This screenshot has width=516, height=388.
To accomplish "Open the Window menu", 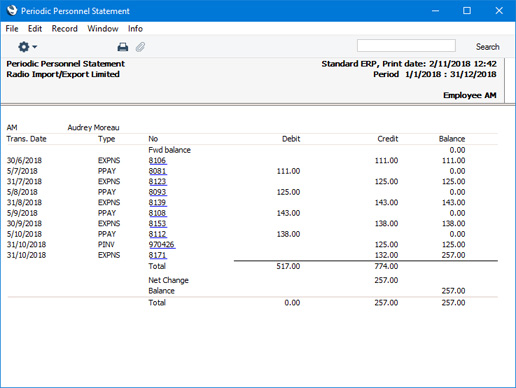I will click(103, 29).
